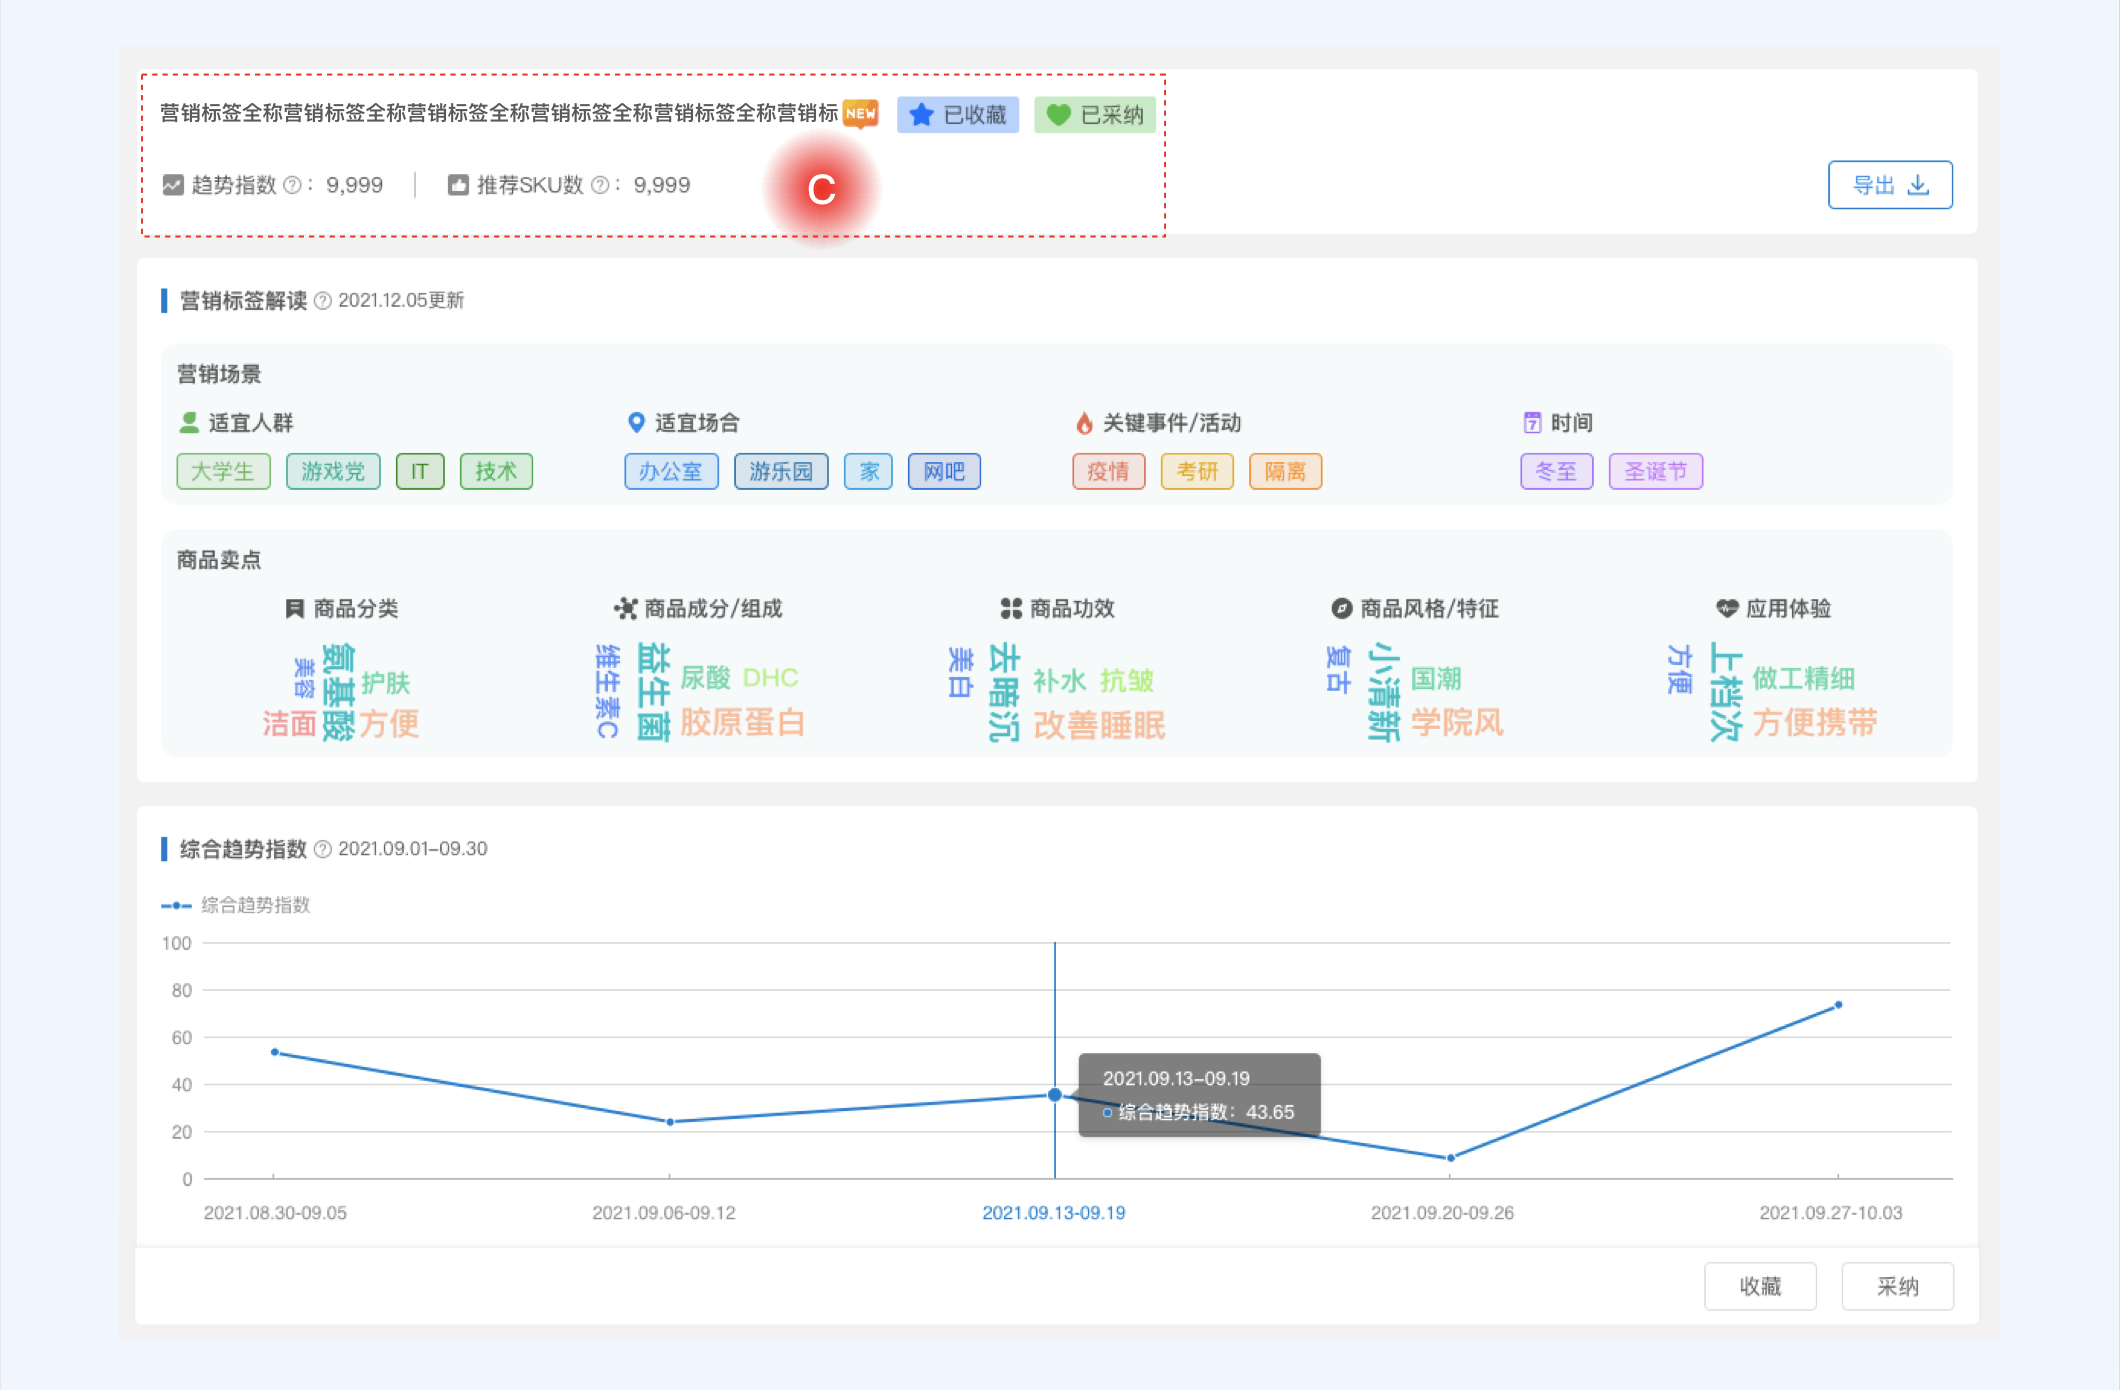Click the 胶原蛋白 word in word cloud
2120x1390 pixels.
point(743,722)
